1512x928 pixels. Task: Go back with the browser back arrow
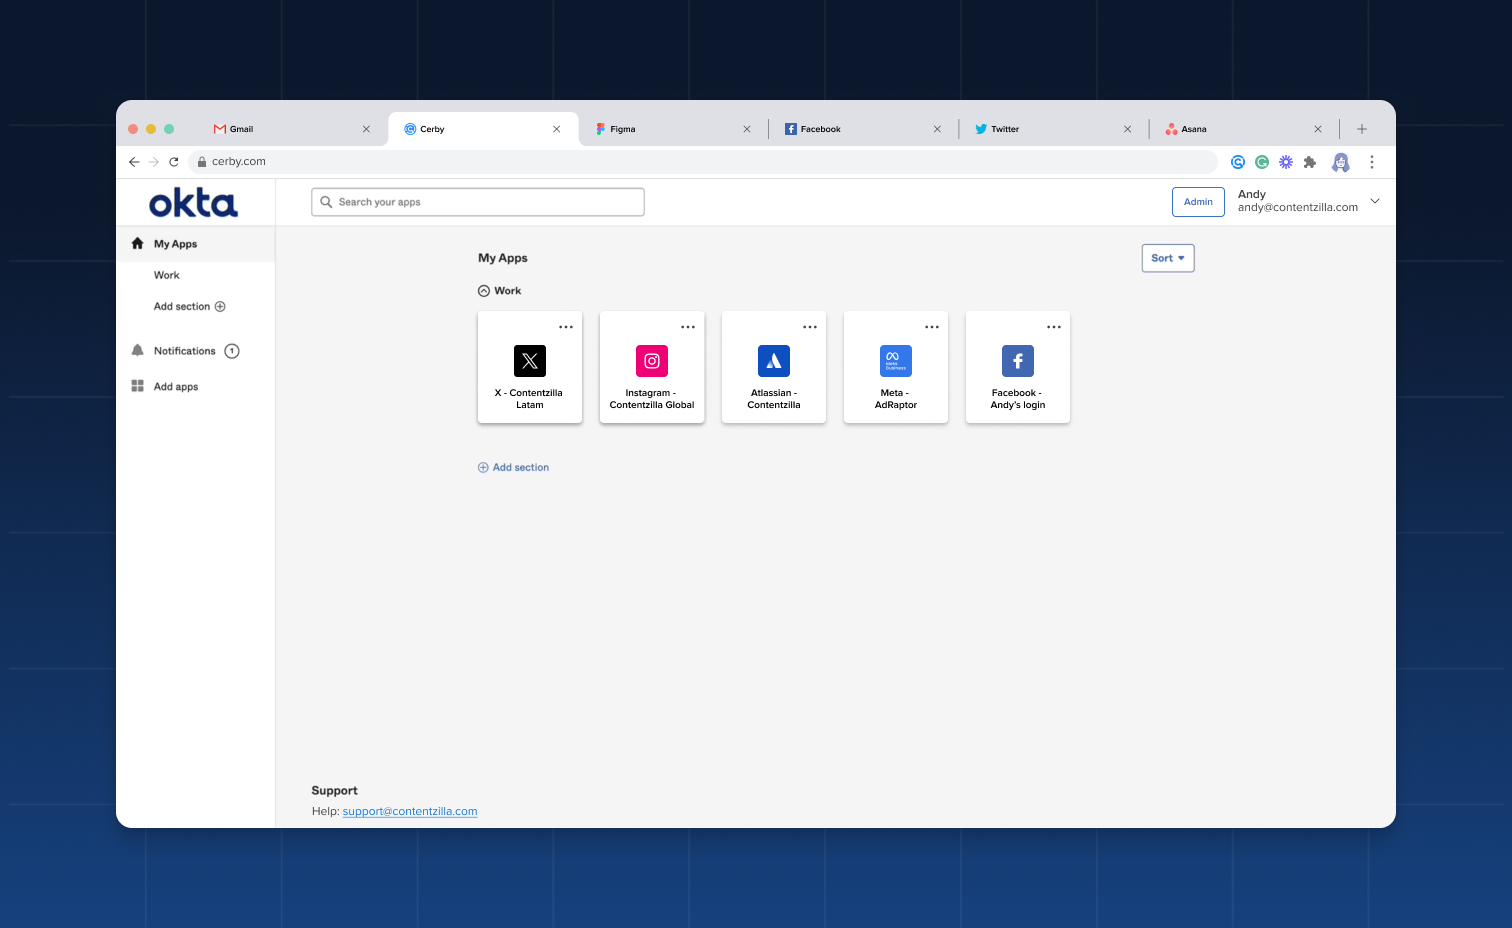coord(134,162)
